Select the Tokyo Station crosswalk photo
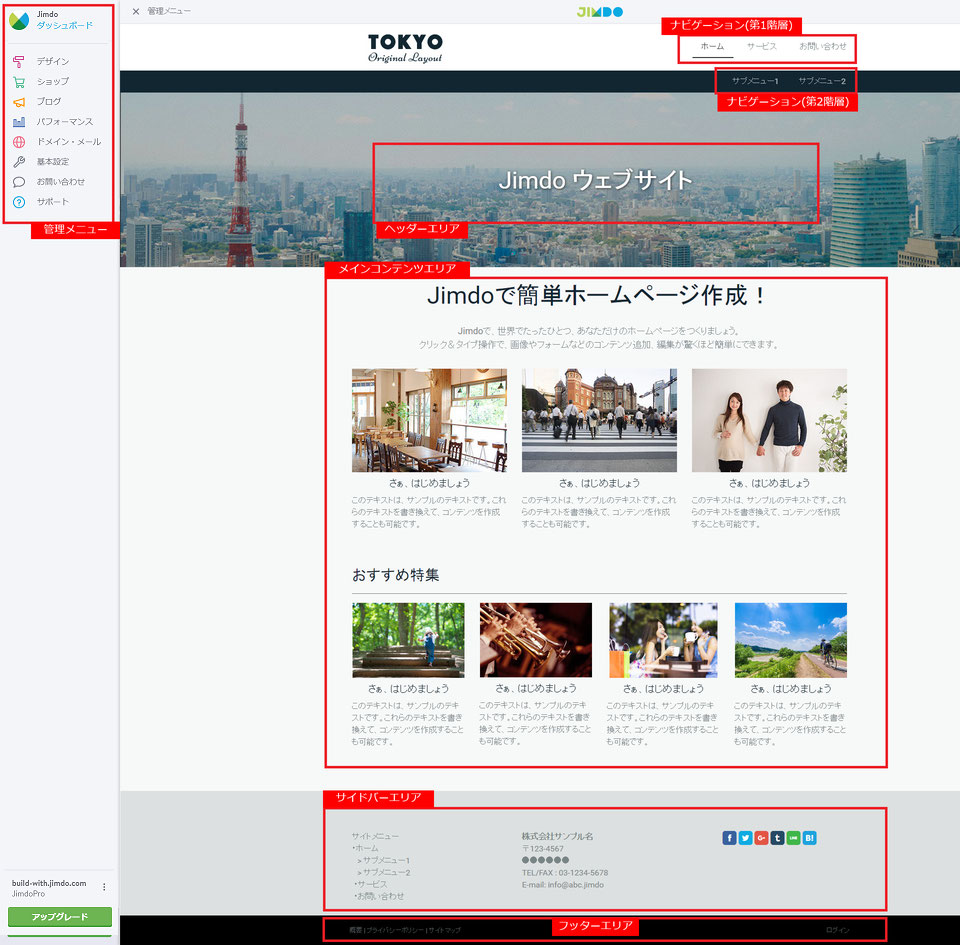The width and height of the screenshot is (960, 945). pos(599,420)
